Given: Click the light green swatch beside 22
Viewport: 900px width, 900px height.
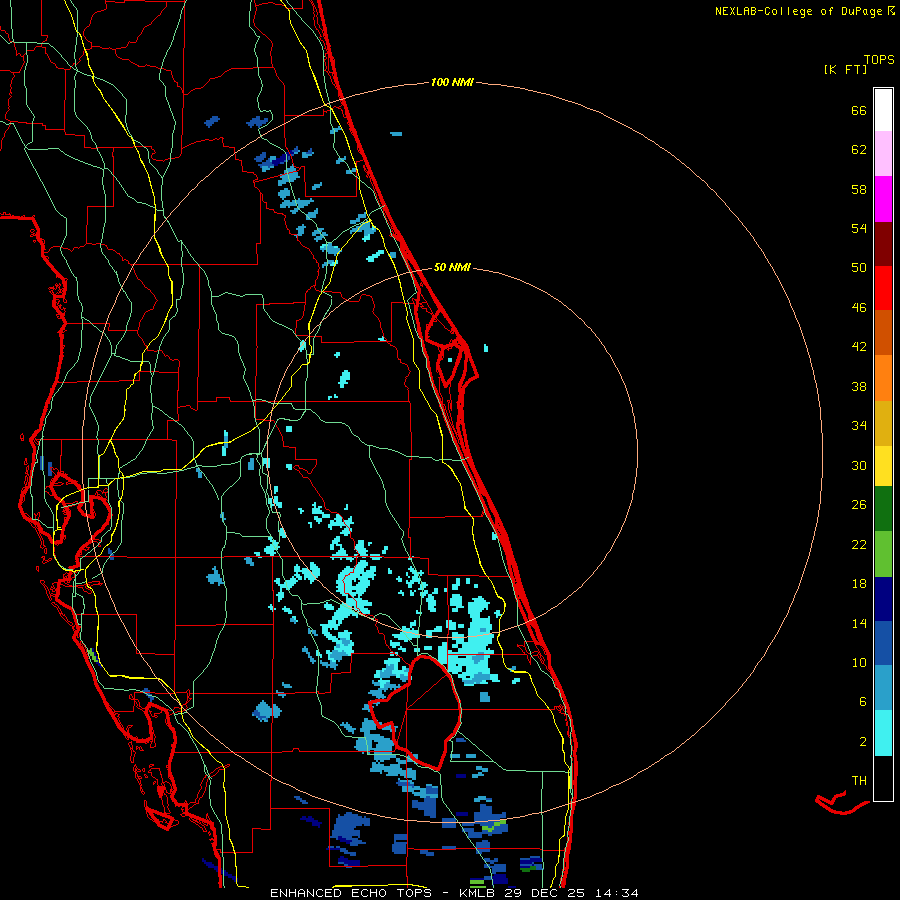Looking at the screenshot, I should 883,553.
